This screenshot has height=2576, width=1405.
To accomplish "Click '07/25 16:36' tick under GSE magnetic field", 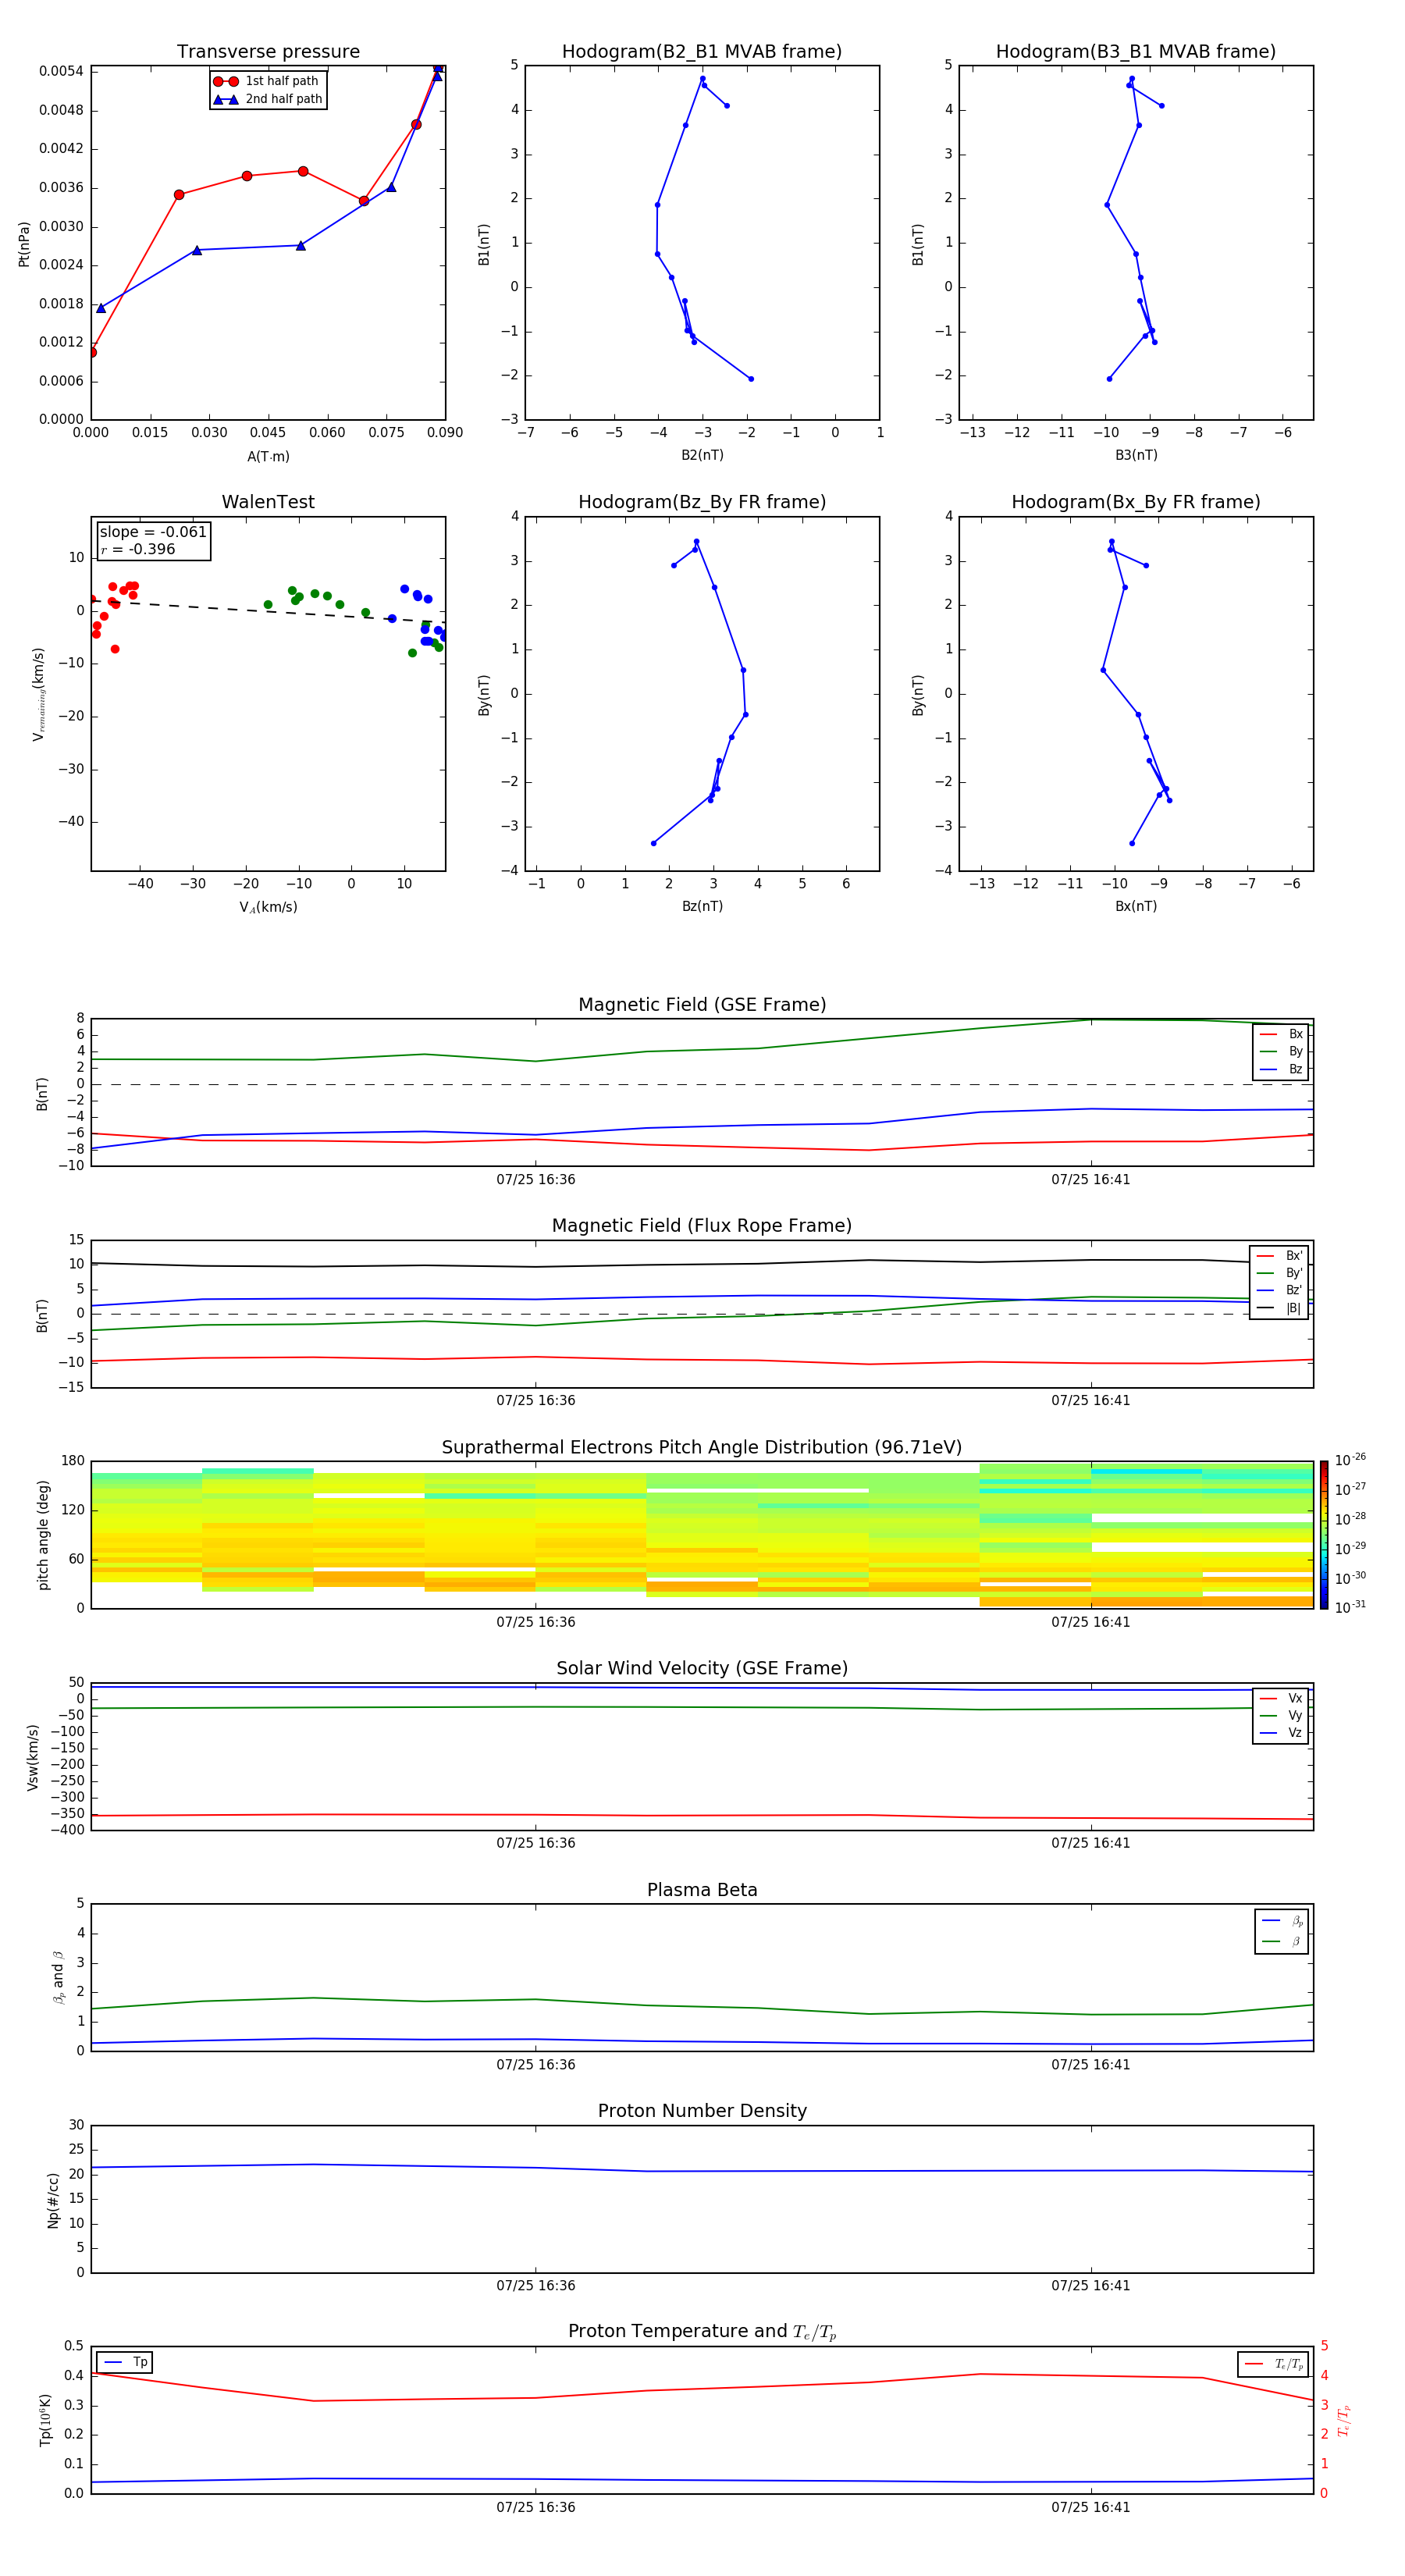I will tap(535, 1179).
